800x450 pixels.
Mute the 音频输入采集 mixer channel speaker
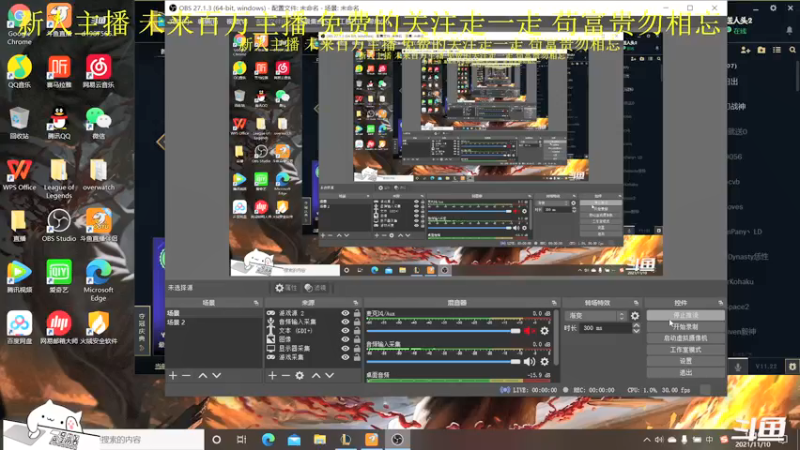(529, 362)
